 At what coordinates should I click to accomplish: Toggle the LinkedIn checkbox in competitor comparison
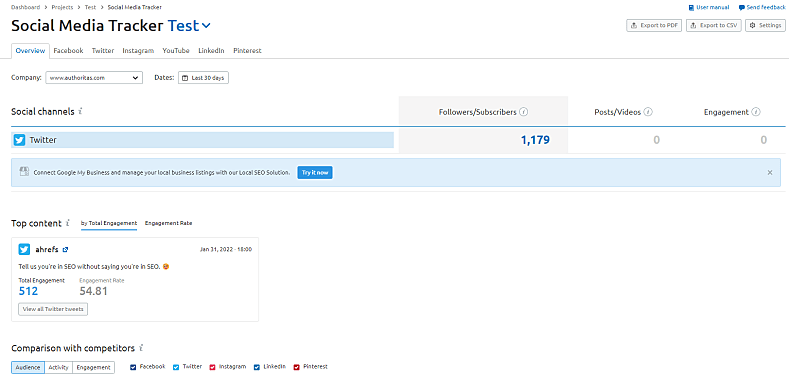257,367
